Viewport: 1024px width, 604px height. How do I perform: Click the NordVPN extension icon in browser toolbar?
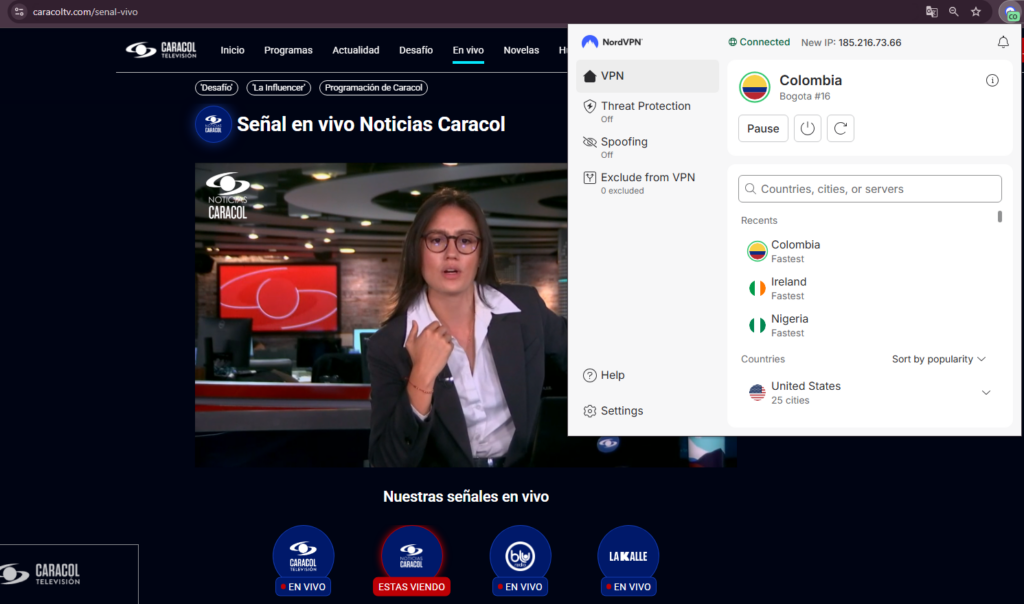coord(1010,12)
